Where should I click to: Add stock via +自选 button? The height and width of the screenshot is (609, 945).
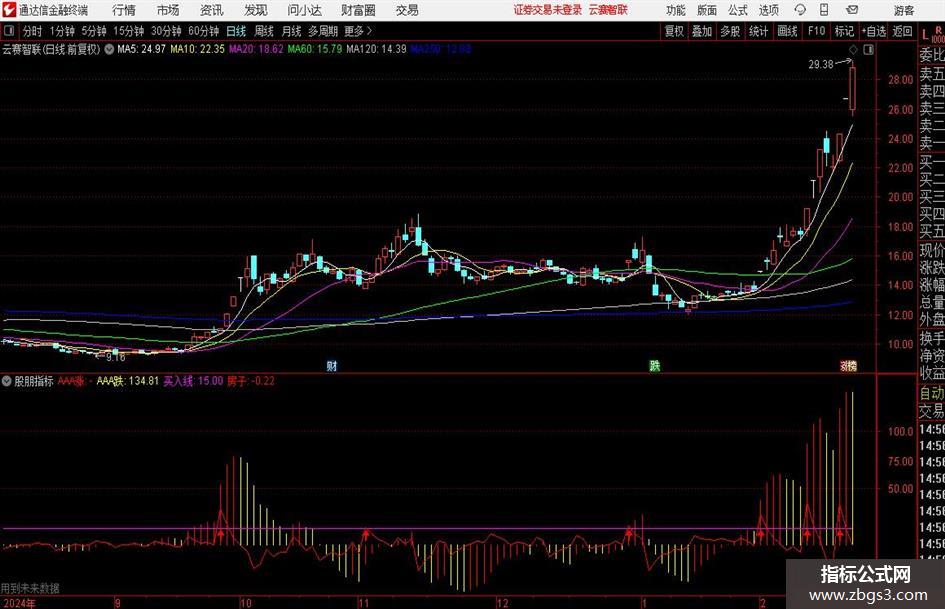(x=874, y=31)
